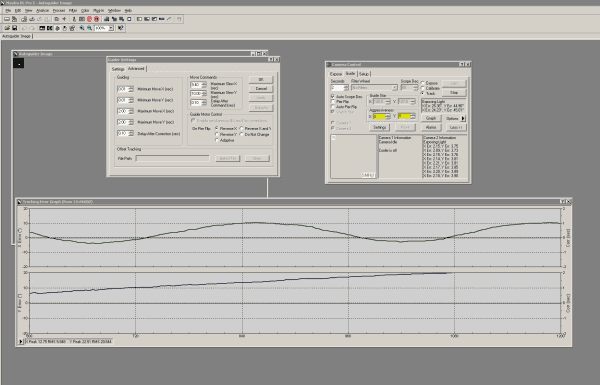Viewport: 600px width, 385px height.
Task: Click the crosshair icon in top toolbar
Action: 64,19
